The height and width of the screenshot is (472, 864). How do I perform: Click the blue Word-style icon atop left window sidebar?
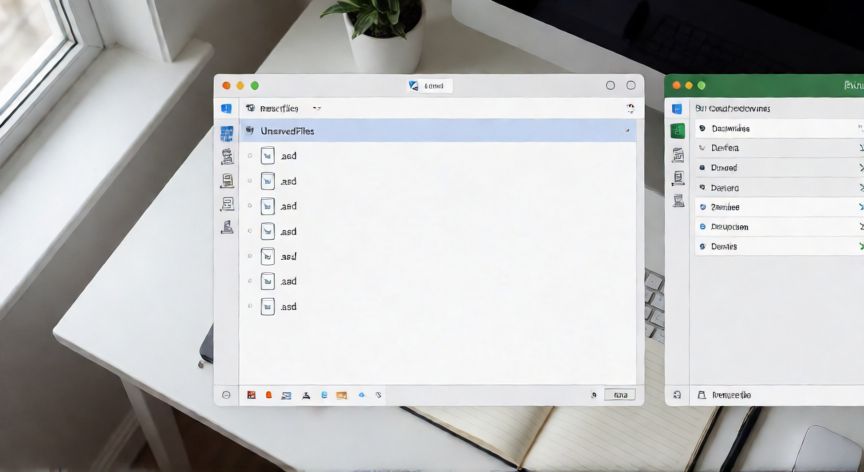coord(226,108)
